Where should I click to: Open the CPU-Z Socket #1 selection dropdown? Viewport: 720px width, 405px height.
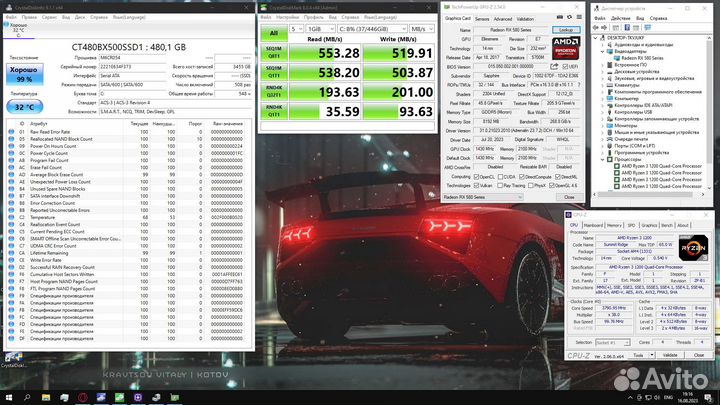612,343
